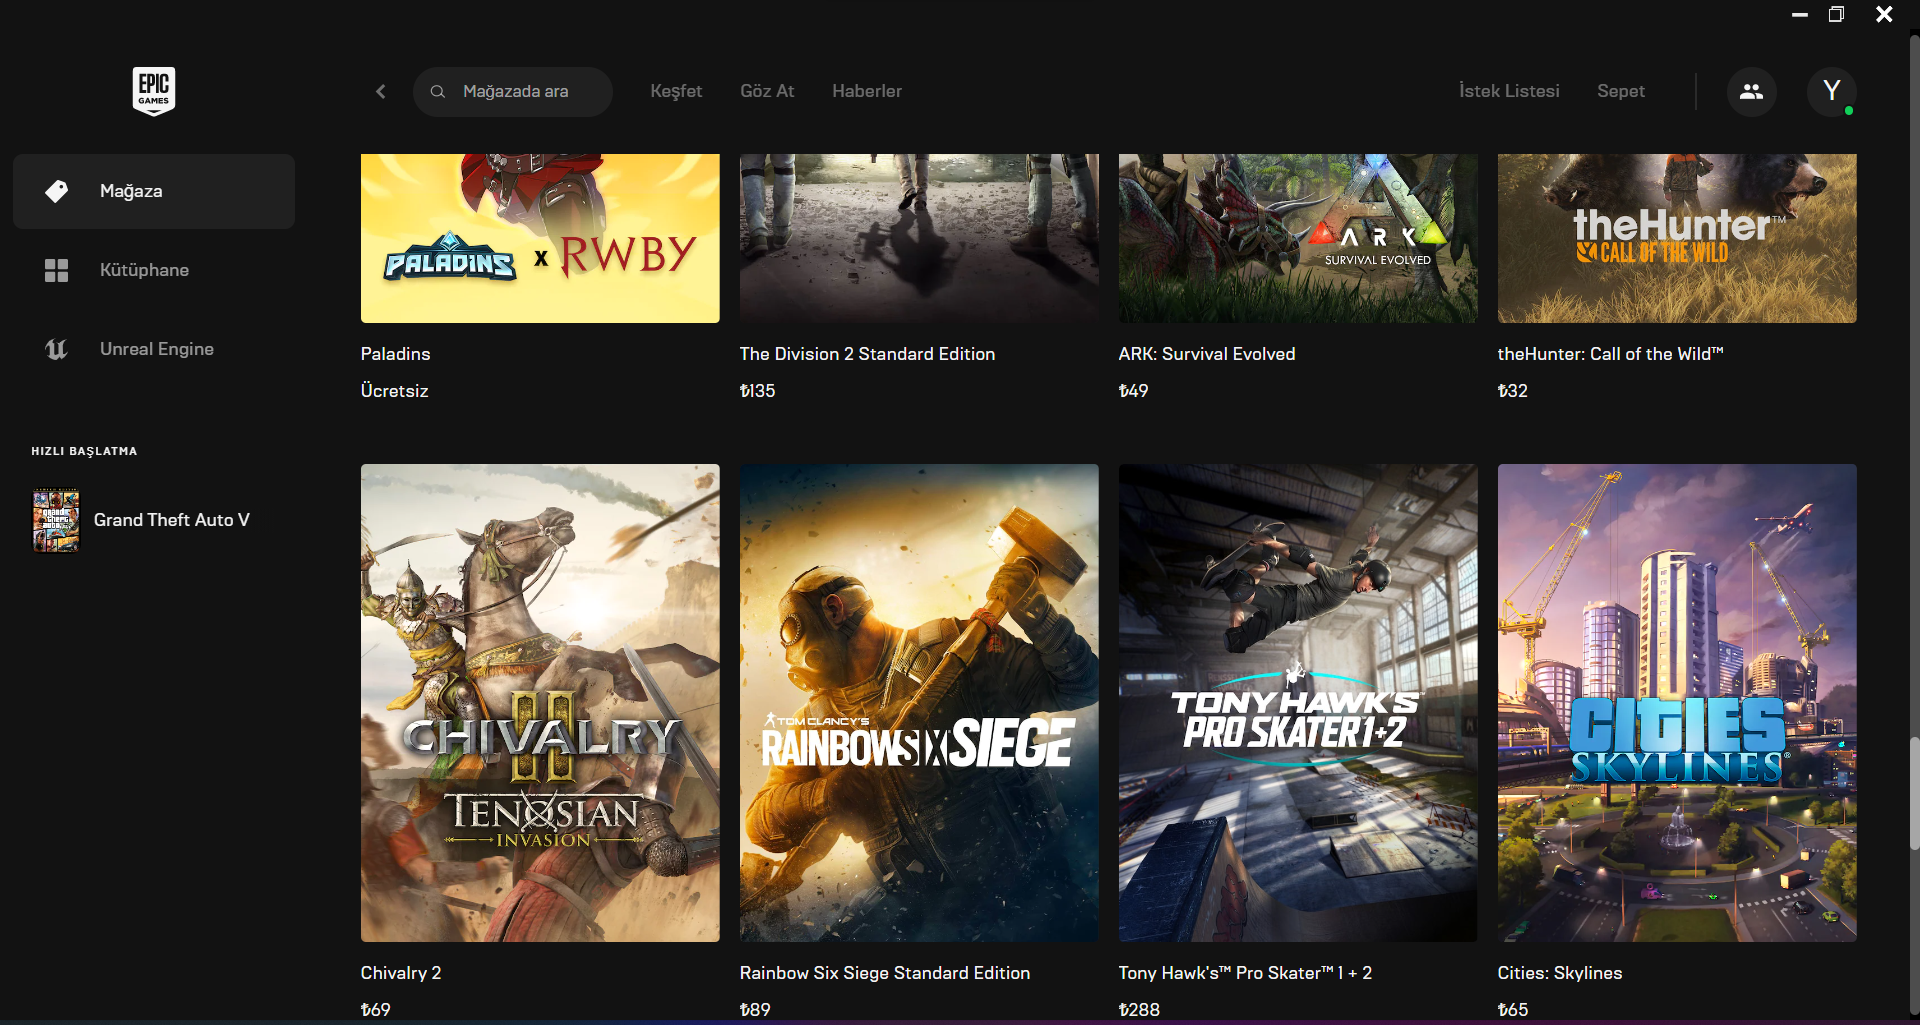The width and height of the screenshot is (1920, 1025).
Task: Focus the Mağazada ara search field
Action: point(513,91)
